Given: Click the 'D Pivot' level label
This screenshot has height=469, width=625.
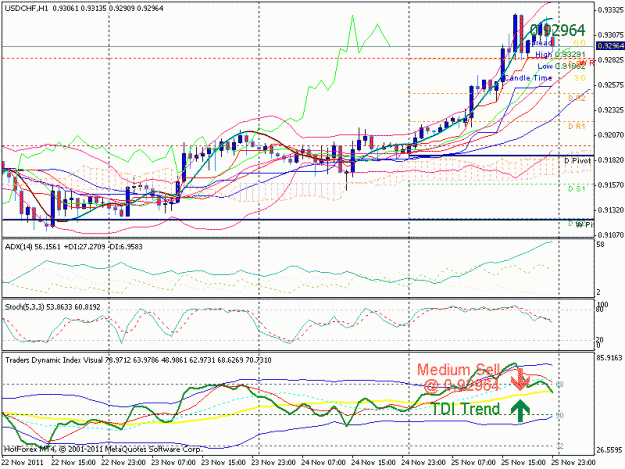Looking at the screenshot, I should tap(578, 161).
